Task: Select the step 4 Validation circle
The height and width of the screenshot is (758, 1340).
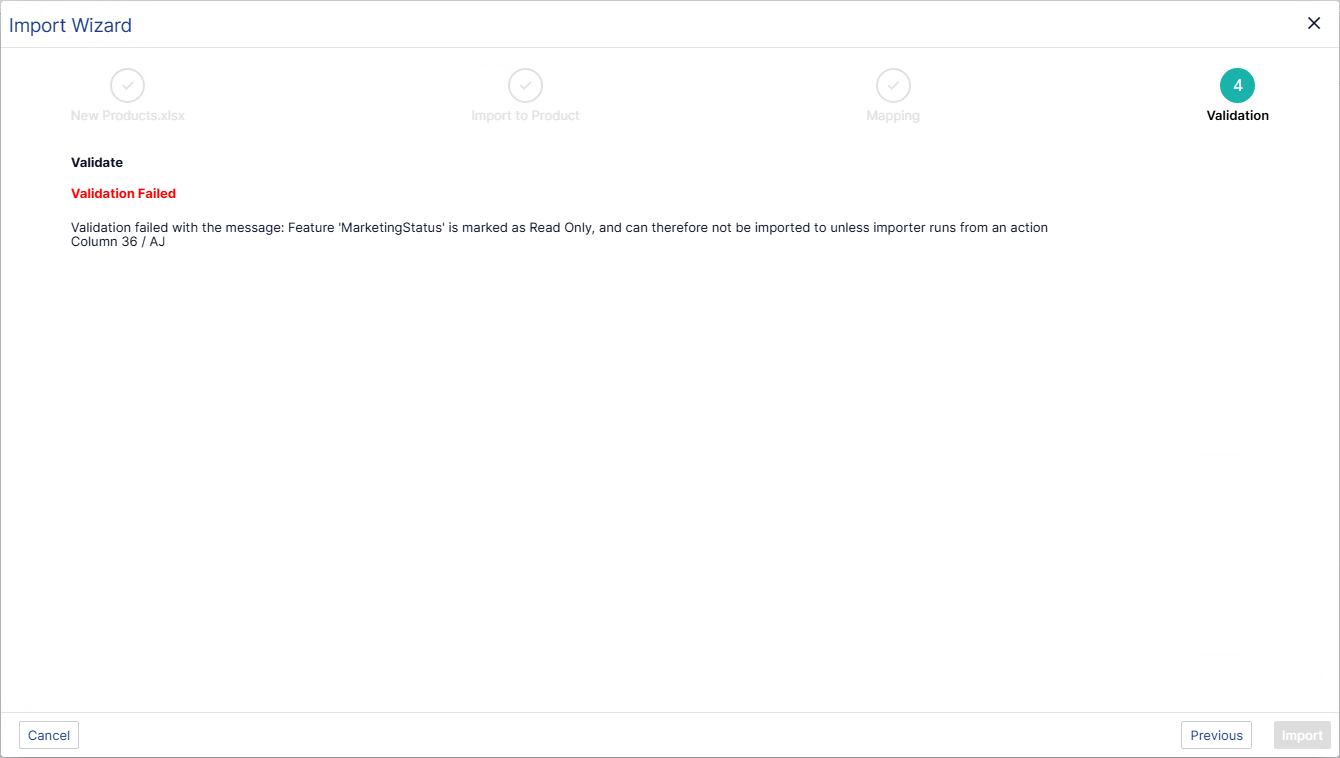Action: point(1238,86)
